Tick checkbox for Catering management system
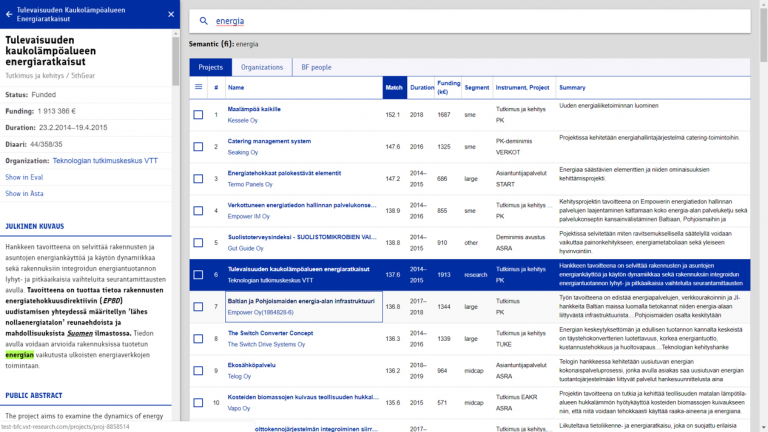The width and height of the screenshot is (768, 432). [198, 146]
